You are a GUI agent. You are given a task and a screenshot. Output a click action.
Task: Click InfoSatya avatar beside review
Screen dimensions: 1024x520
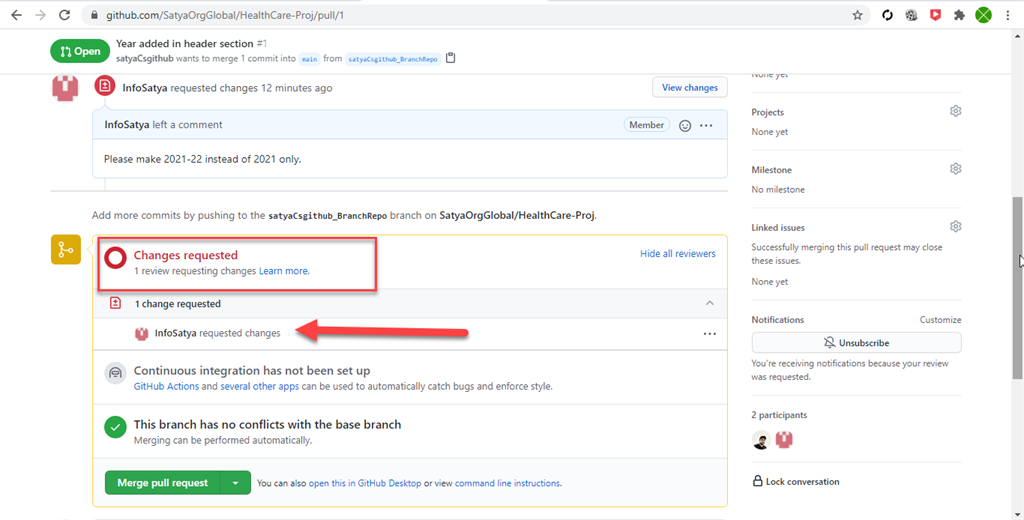tap(65, 88)
